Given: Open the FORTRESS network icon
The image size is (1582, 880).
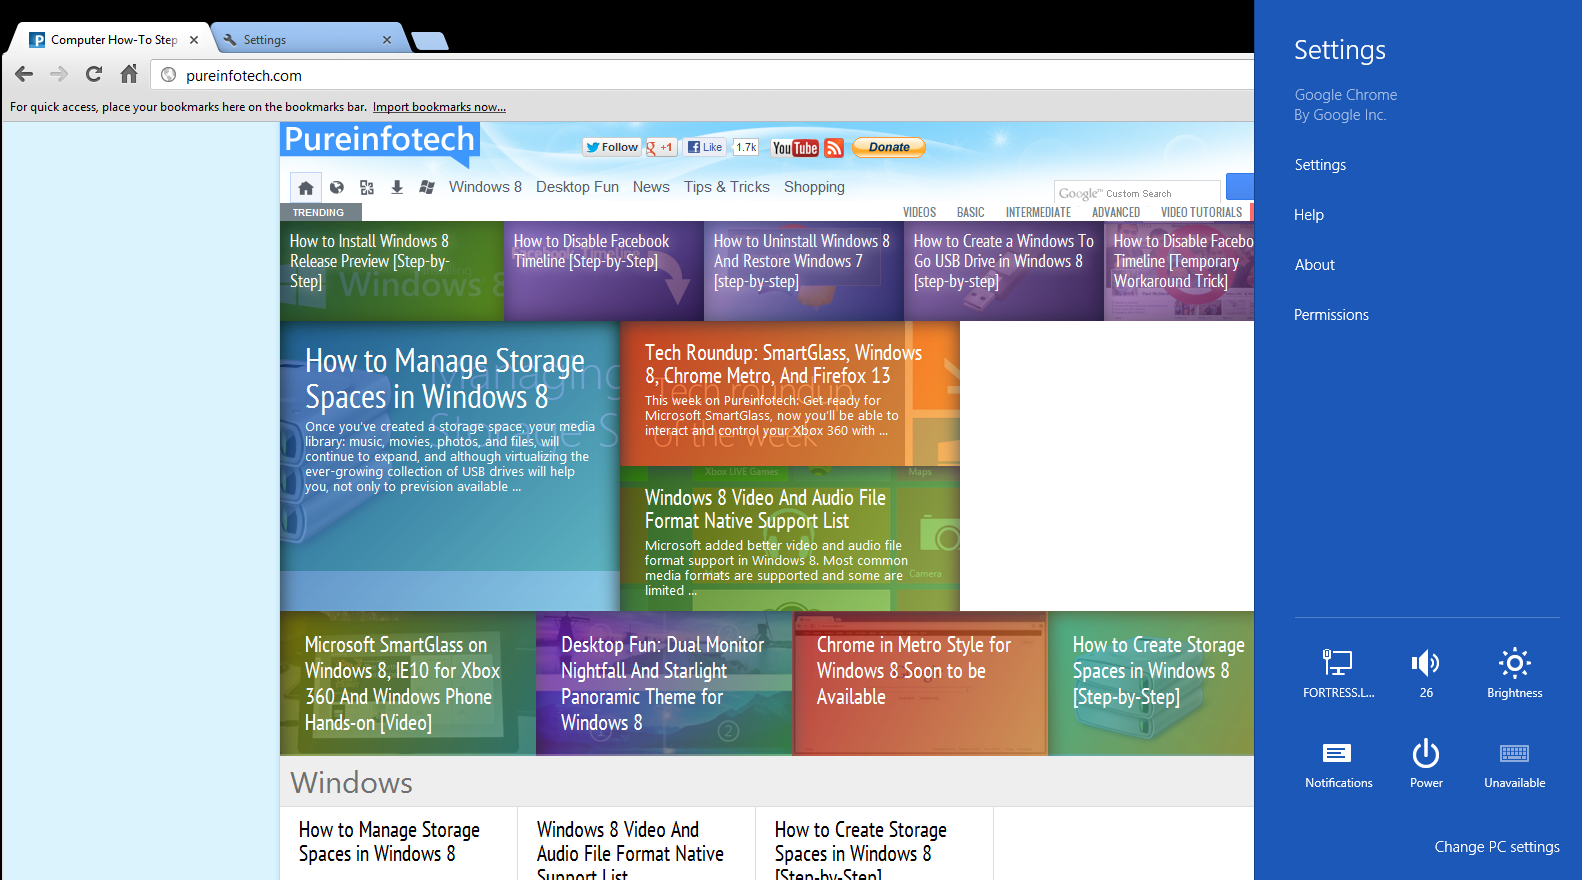Looking at the screenshot, I should [x=1338, y=673].
